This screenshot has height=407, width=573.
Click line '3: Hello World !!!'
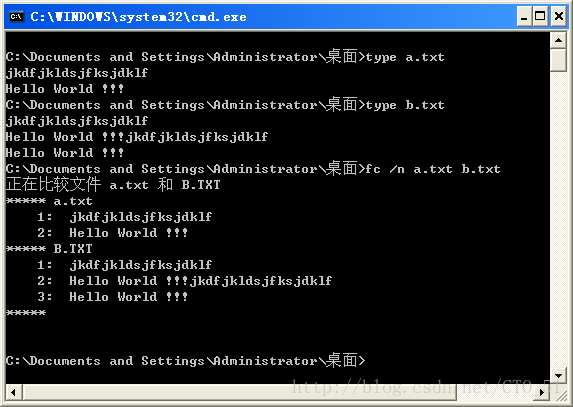coord(113,297)
